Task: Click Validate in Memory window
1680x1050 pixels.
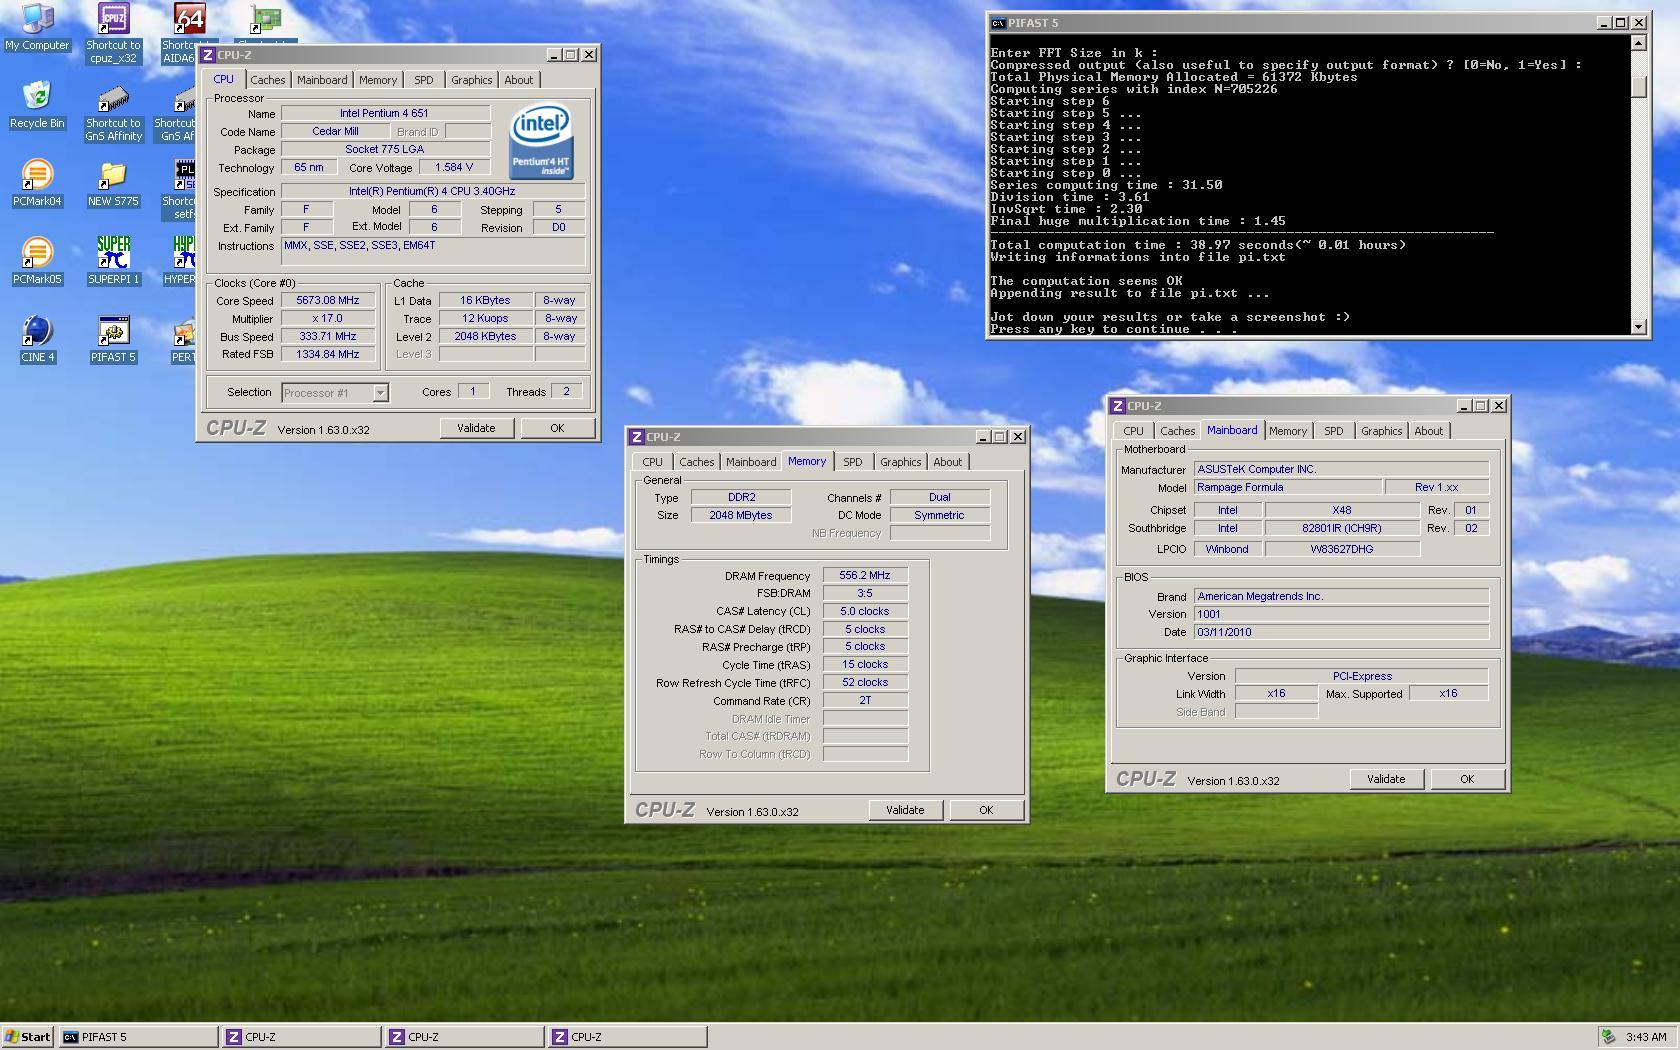Action: point(905,810)
